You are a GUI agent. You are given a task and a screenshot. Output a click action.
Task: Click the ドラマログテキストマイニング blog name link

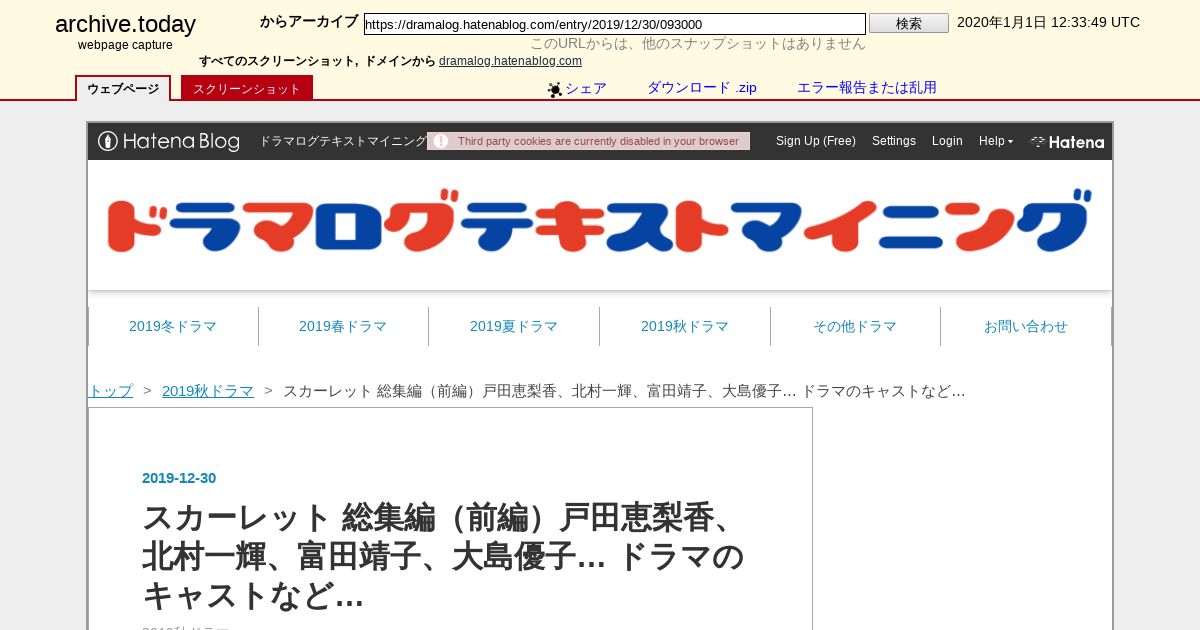[343, 141]
